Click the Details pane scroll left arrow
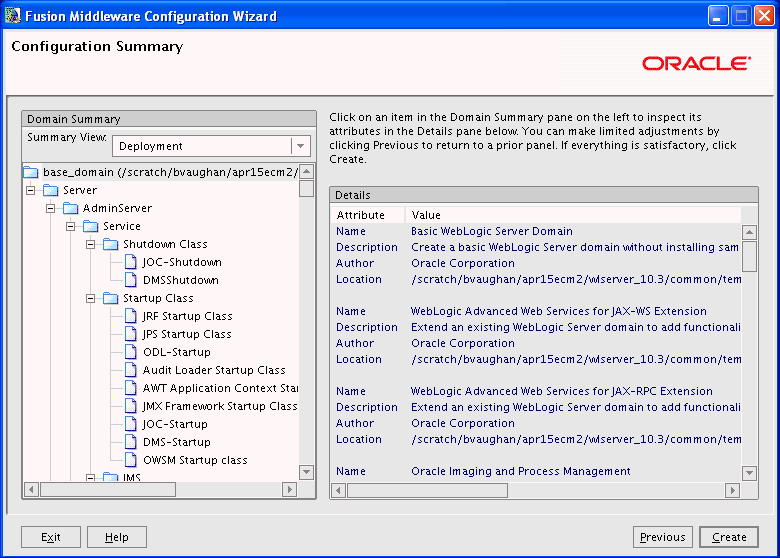780x558 pixels. [x=339, y=491]
